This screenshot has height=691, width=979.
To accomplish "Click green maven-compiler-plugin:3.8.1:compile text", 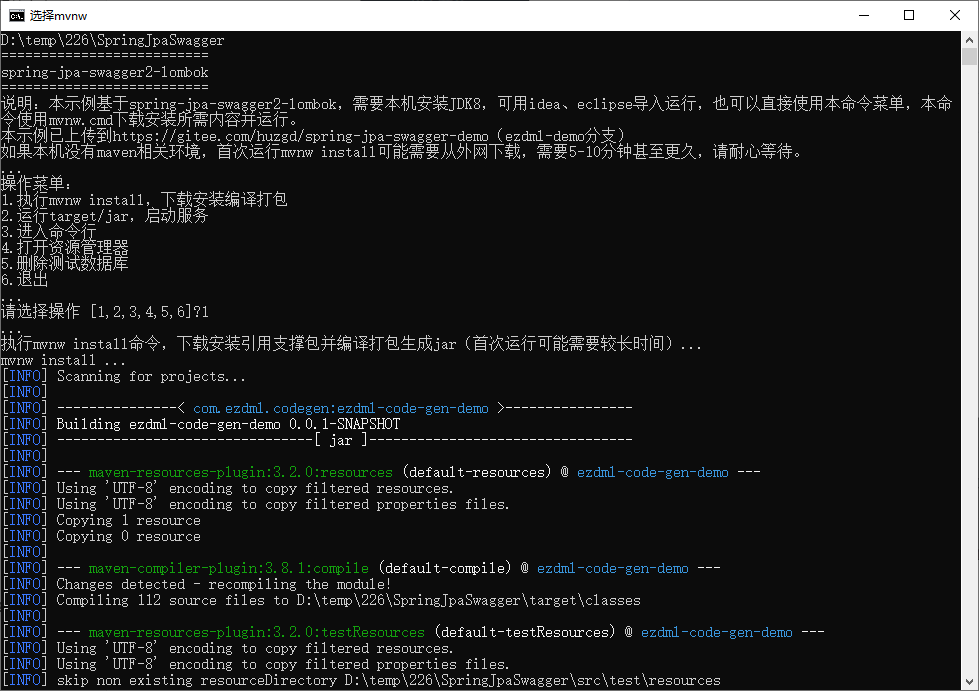I will [x=228, y=568].
